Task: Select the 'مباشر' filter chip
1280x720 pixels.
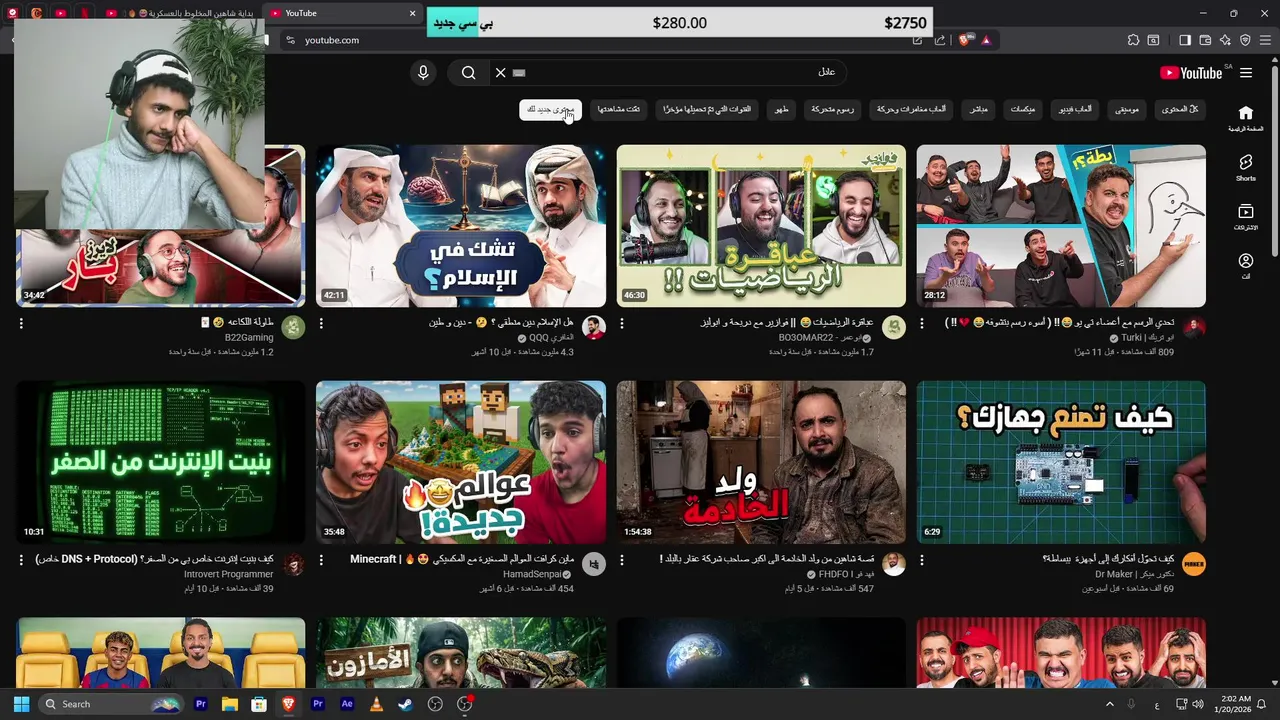Action: click(x=978, y=109)
